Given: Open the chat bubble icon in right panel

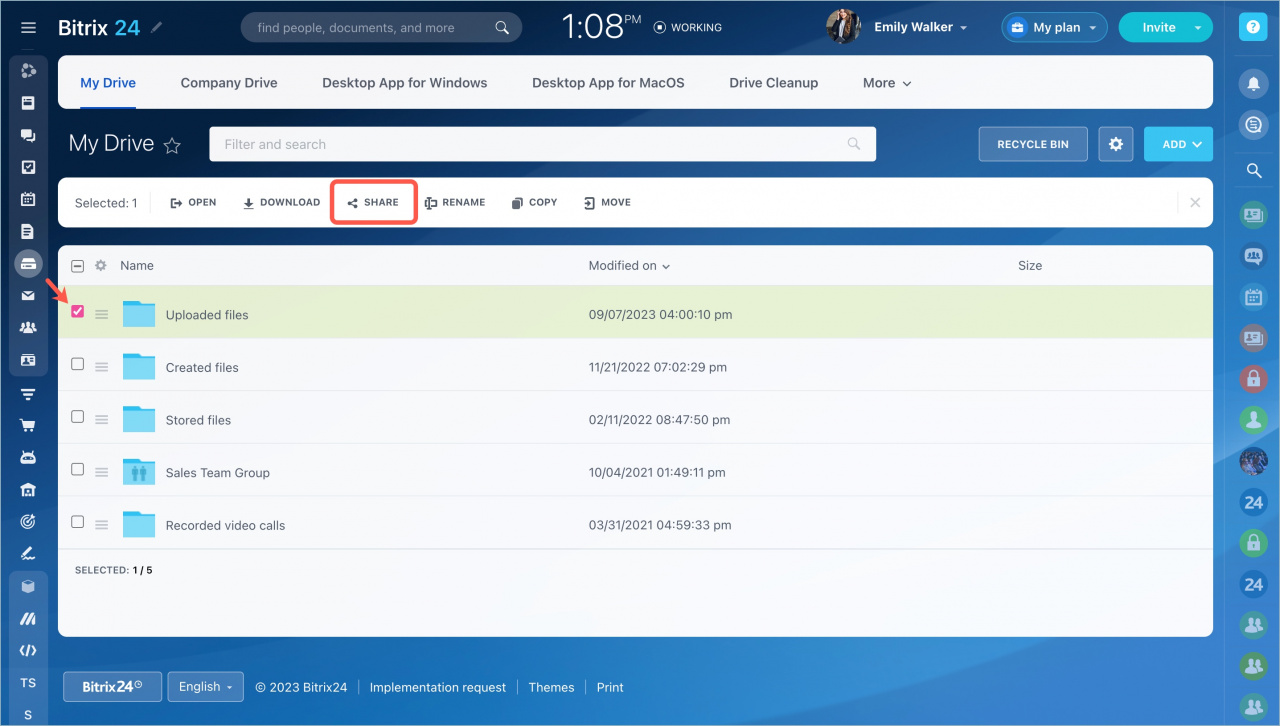Looking at the screenshot, I should pyautogui.click(x=1253, y=125).
